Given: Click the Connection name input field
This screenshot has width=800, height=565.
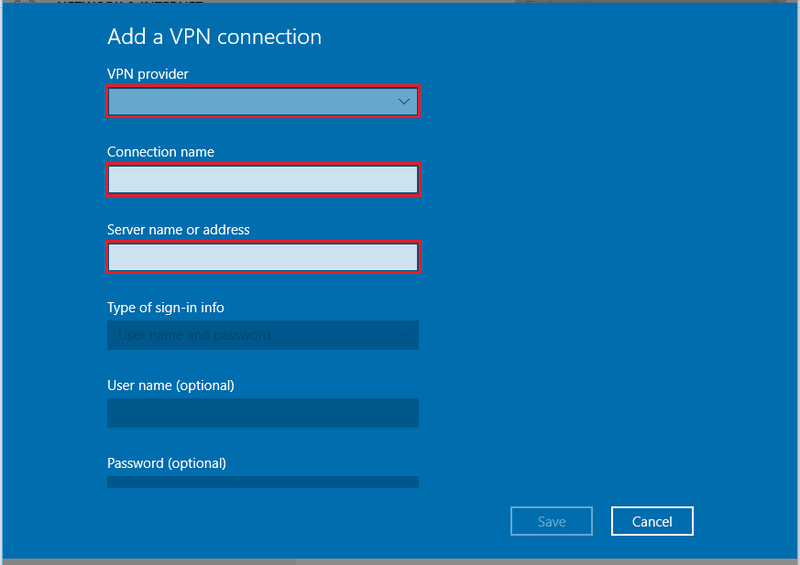Looking at the screenshot, I should [263, 180].
